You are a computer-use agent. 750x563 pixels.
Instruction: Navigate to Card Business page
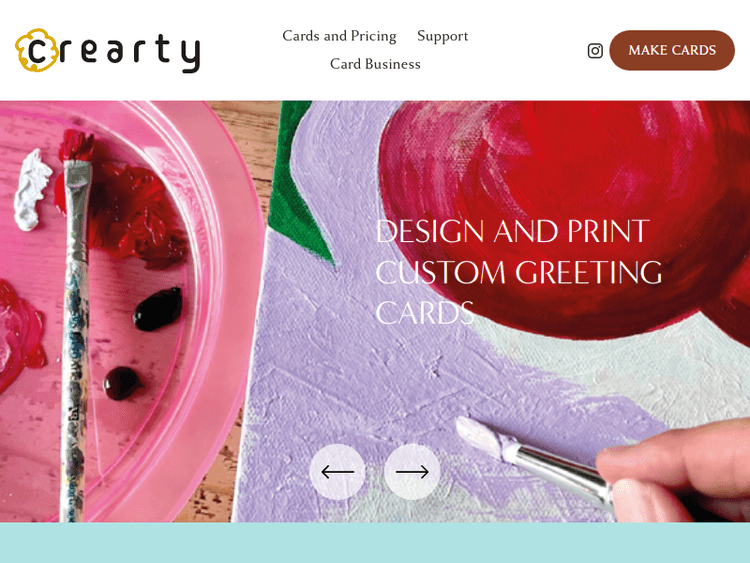tap(375, 64)
